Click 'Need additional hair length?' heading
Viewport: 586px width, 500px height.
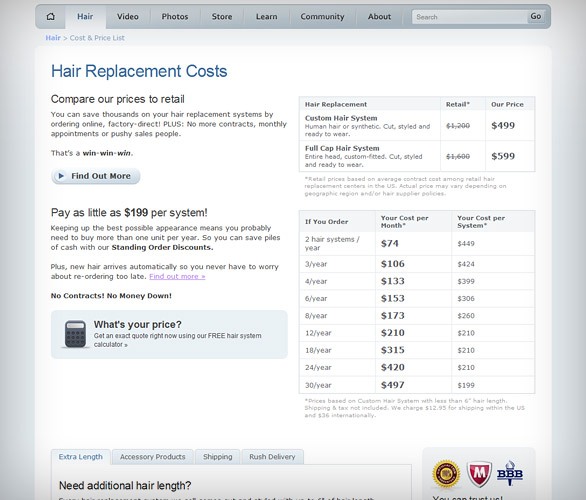pos(125,485)
